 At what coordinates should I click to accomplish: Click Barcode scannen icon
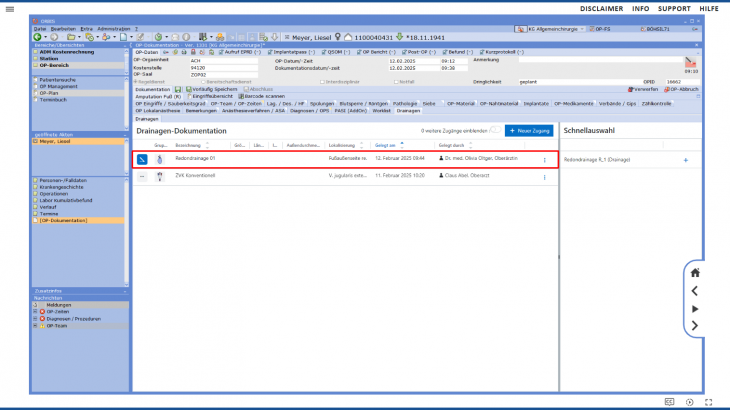(241, 96)
